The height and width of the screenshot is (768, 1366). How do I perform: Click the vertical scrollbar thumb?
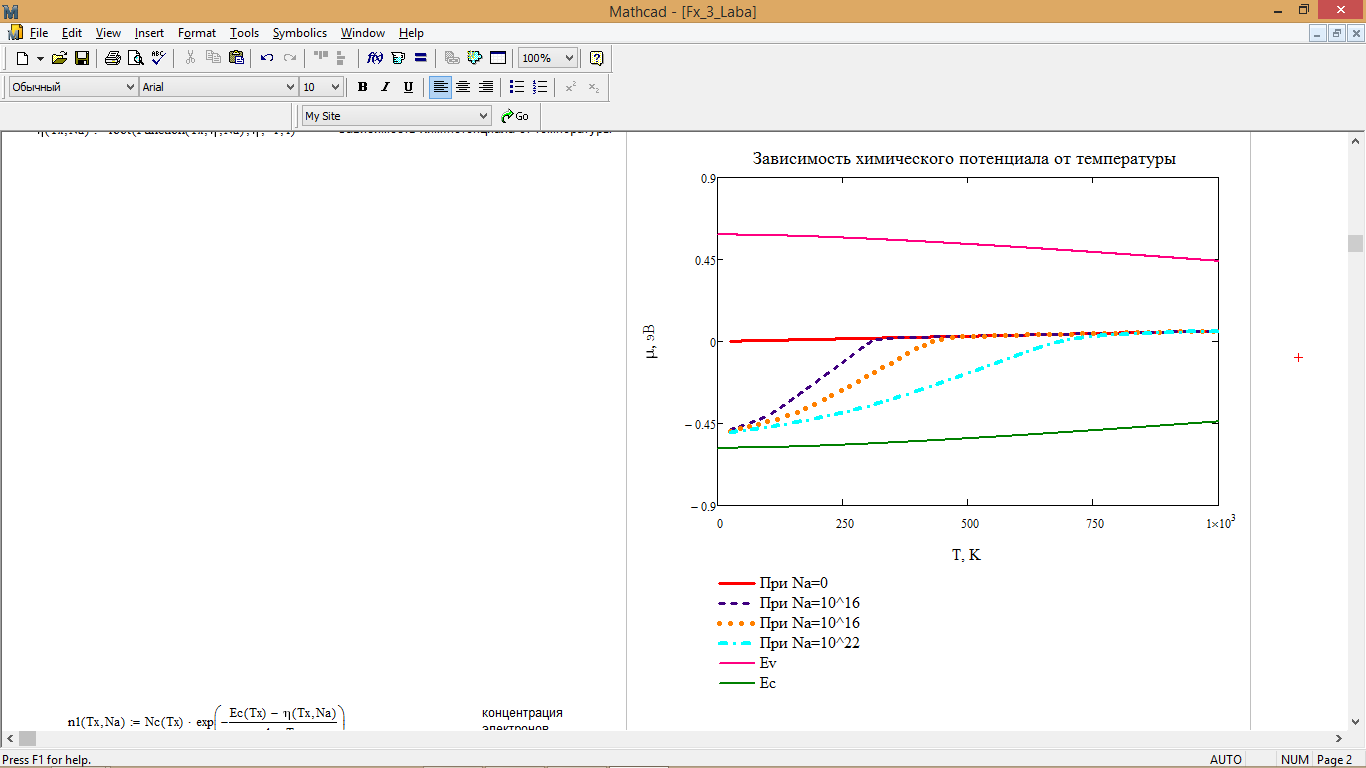[x=1355, y=243]
